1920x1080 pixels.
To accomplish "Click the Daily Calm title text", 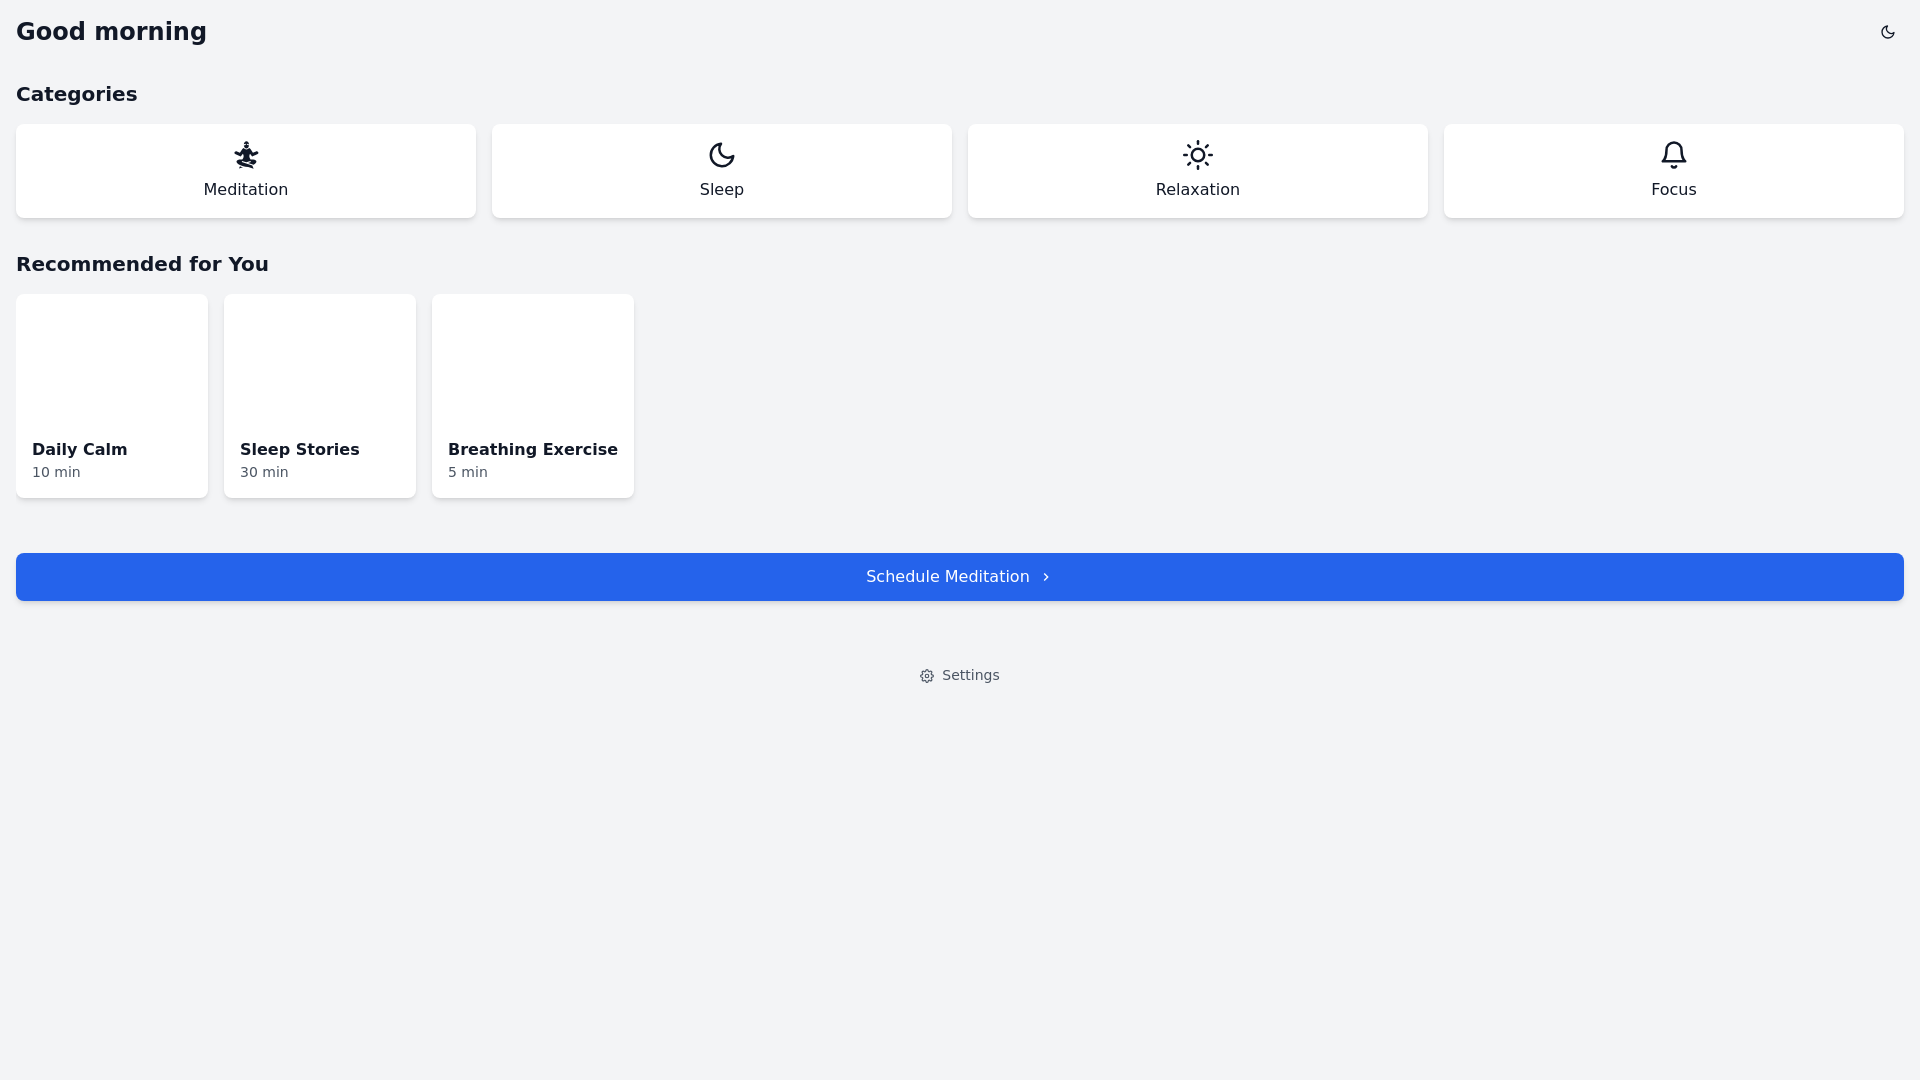I will [x=79, y=450].
